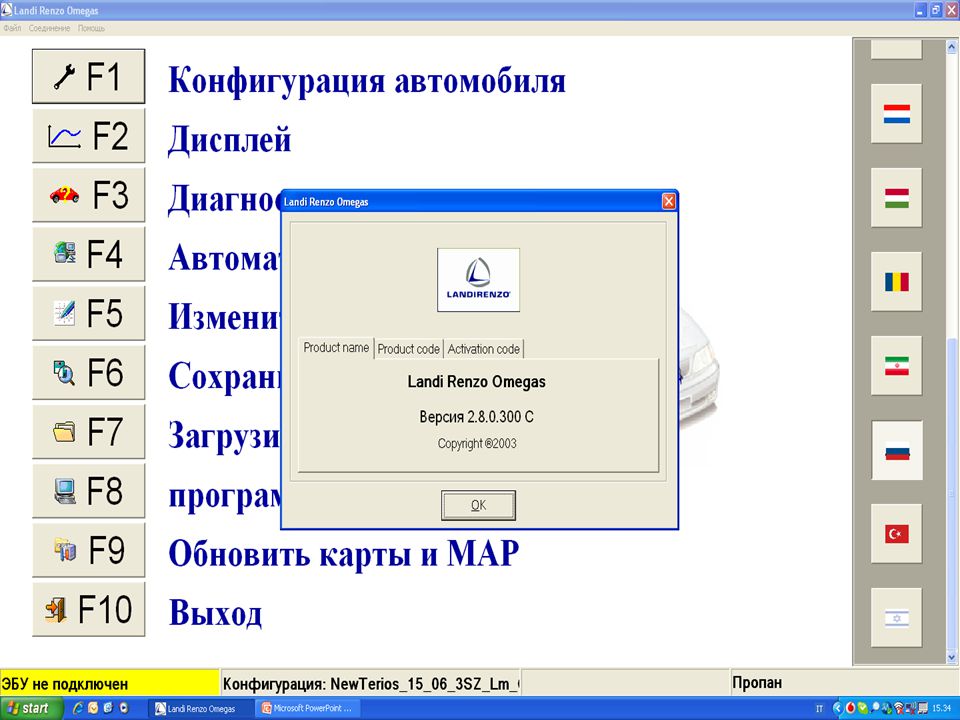The image size is (960, 720).
Task: Click the IT language indicator in the tray
Action: (x=820, y=709)
